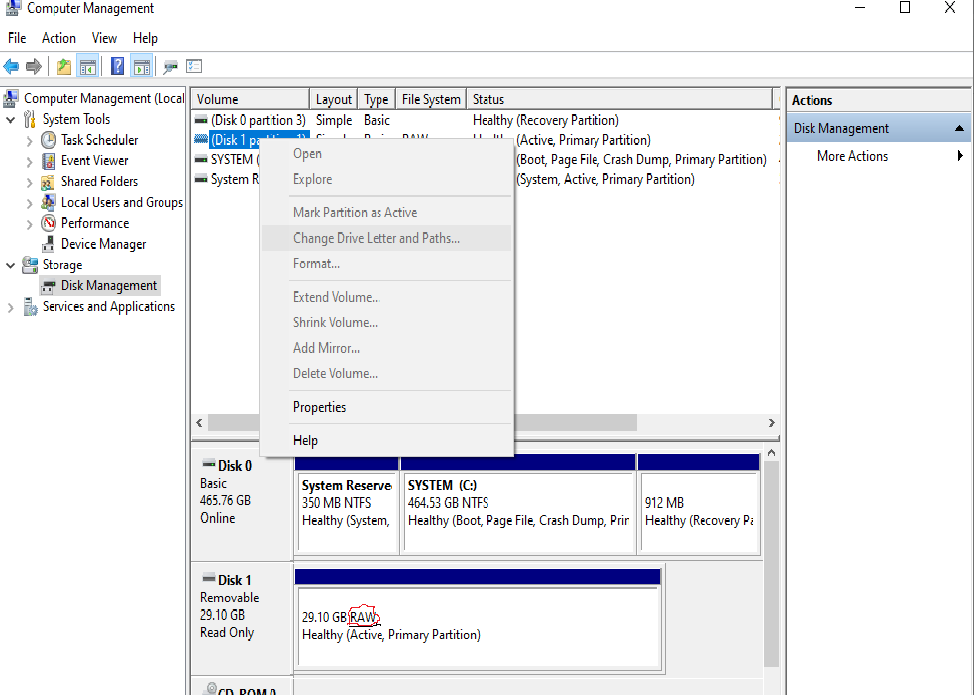Click the blue Help question mark icon
This screenshot has height=695, width=974.
pyautogui.click(x=117, y=66)
